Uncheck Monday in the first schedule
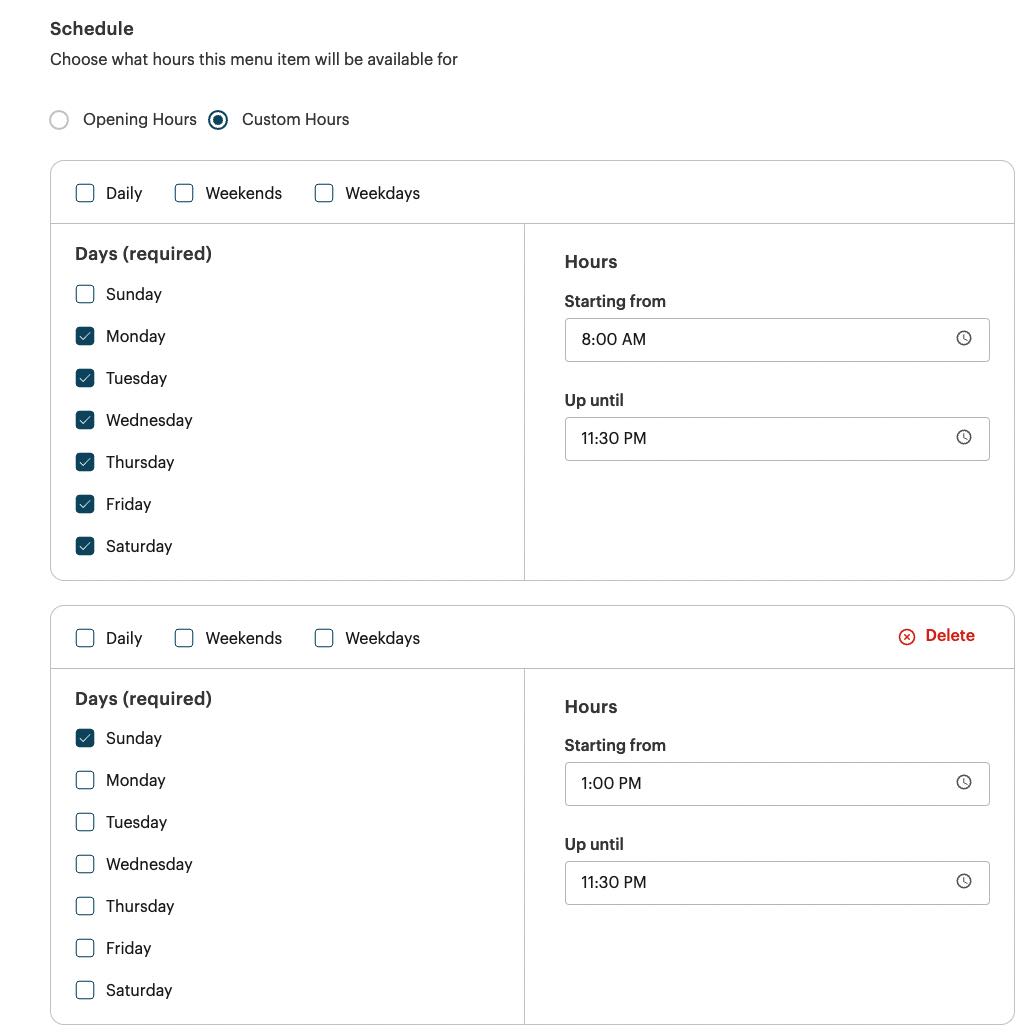 tap(85, 336)
